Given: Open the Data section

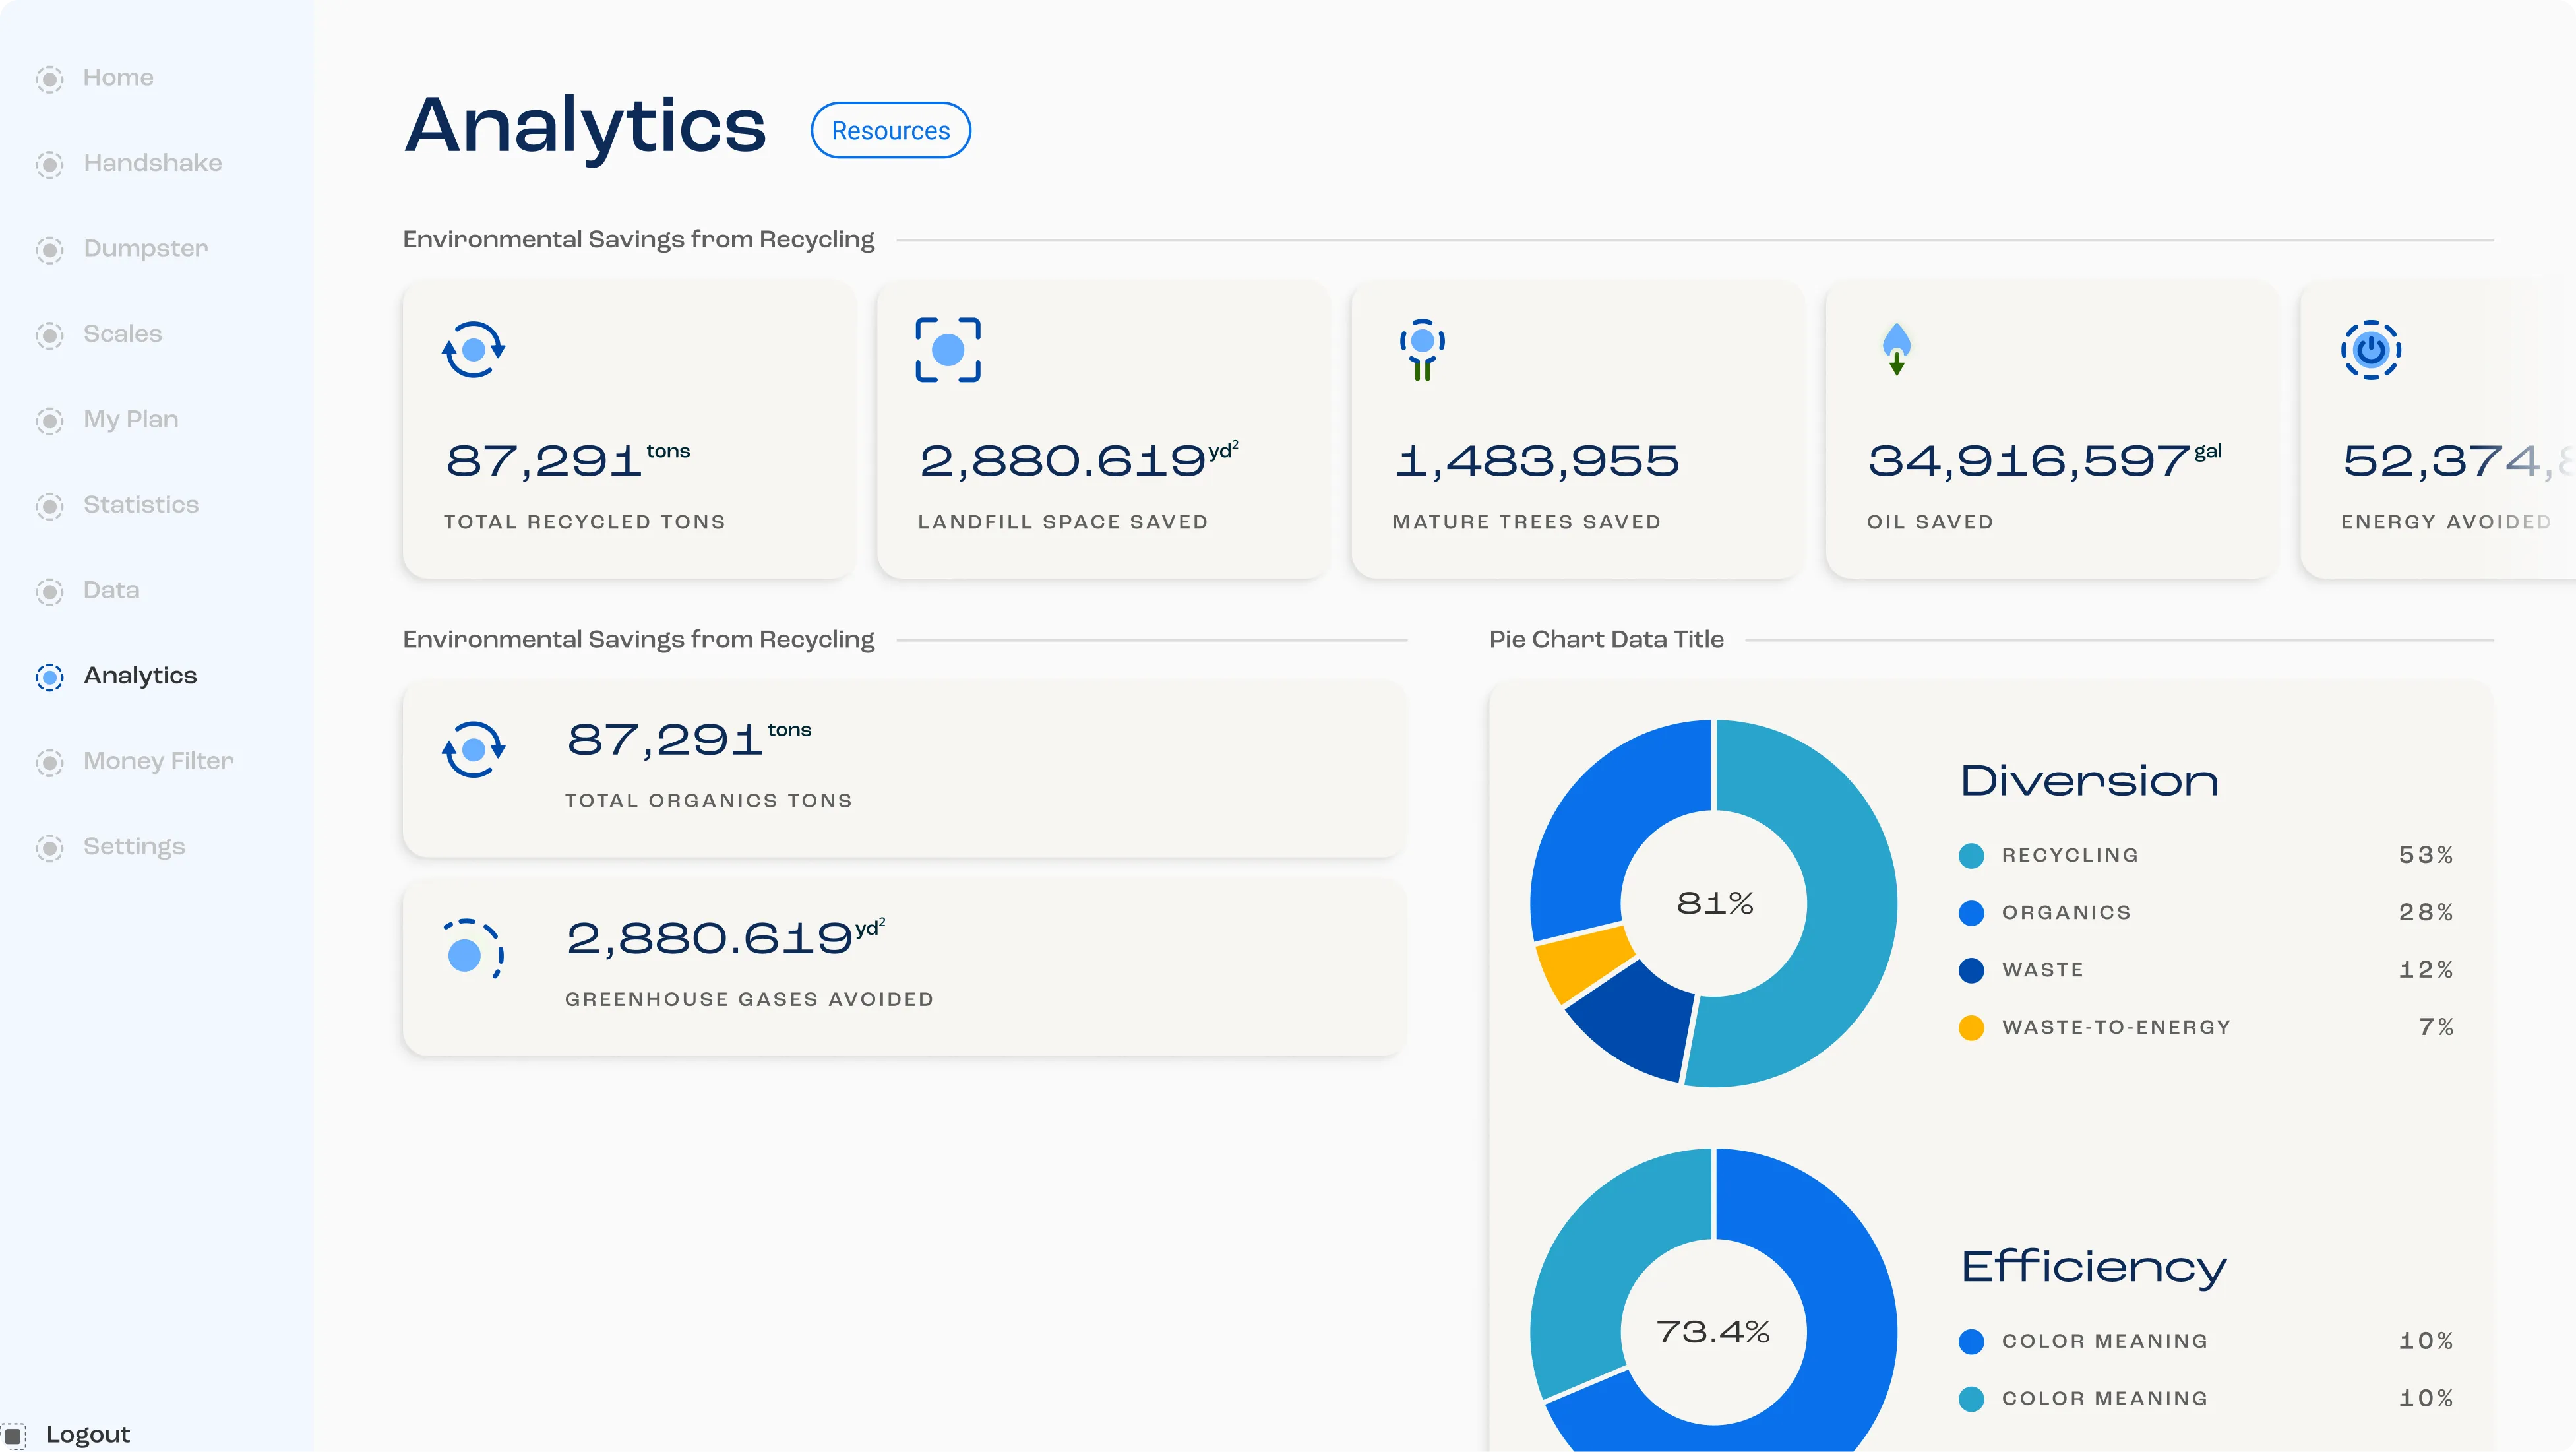Looking at the screenshot, I should point(111,591).
